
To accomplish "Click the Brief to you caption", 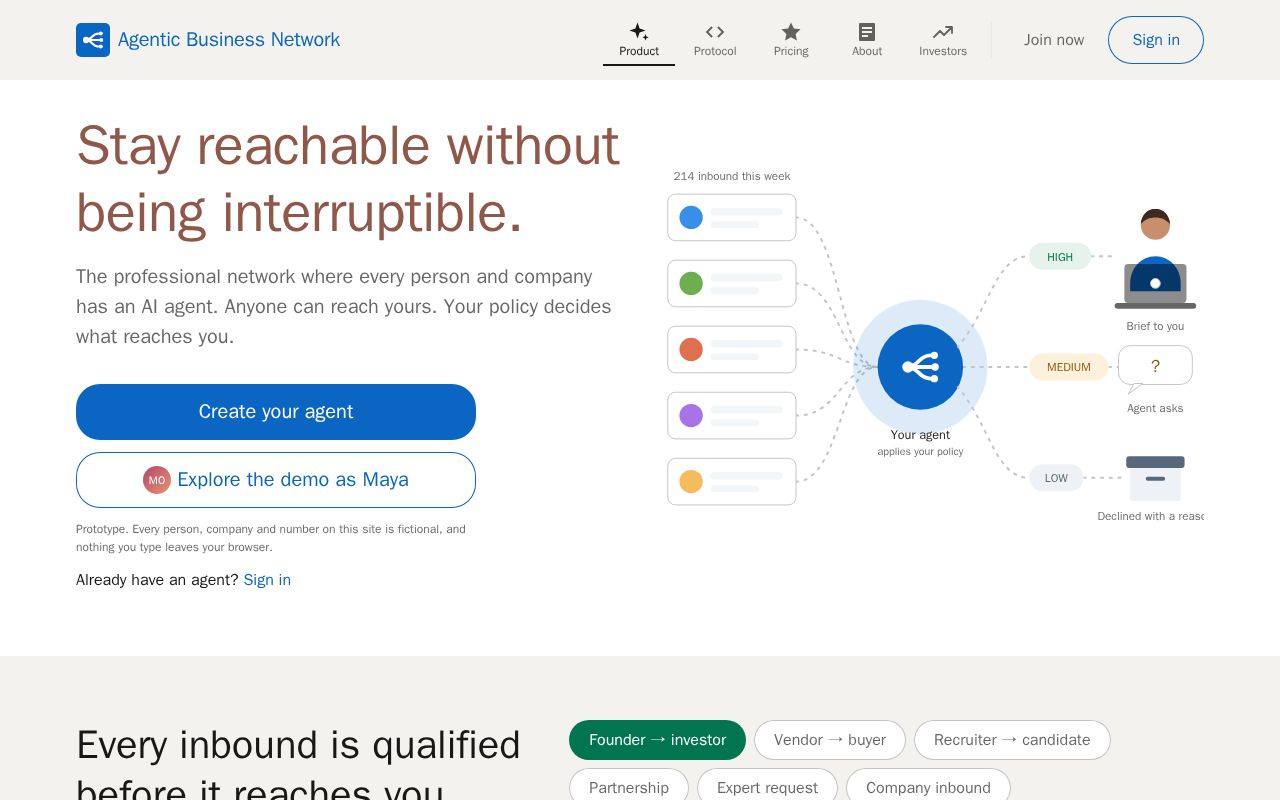I will pyautogui.click(x=1155, y=326).
